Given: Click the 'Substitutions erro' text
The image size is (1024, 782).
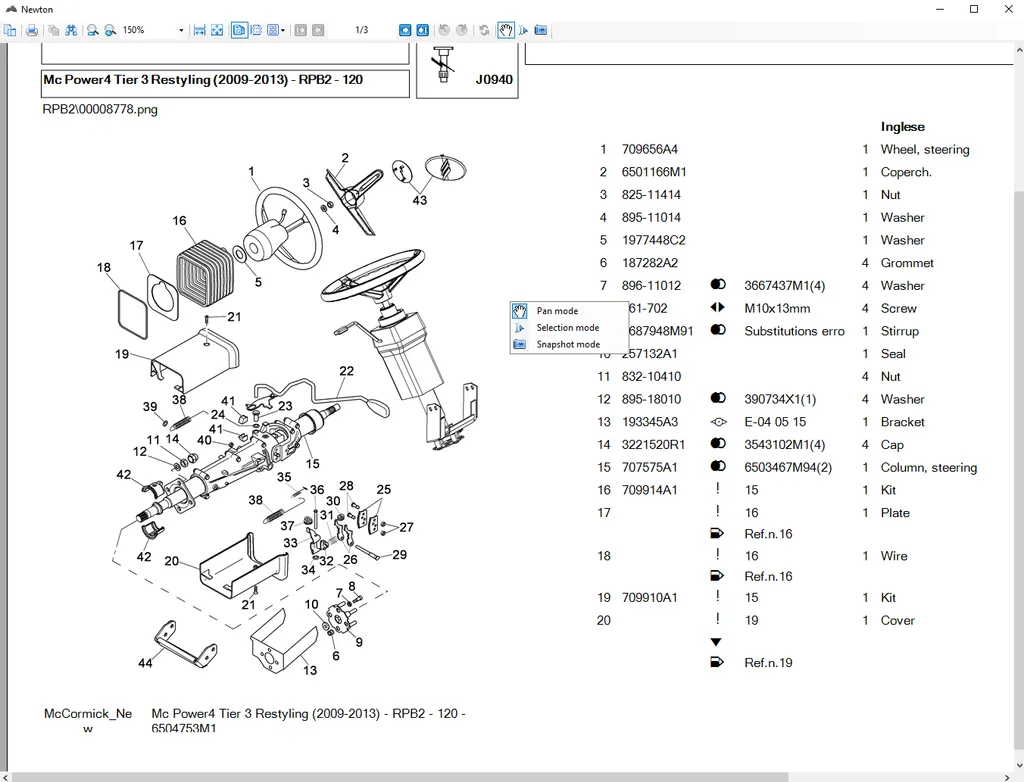Looking at the screenshot, I should point(794,331).
